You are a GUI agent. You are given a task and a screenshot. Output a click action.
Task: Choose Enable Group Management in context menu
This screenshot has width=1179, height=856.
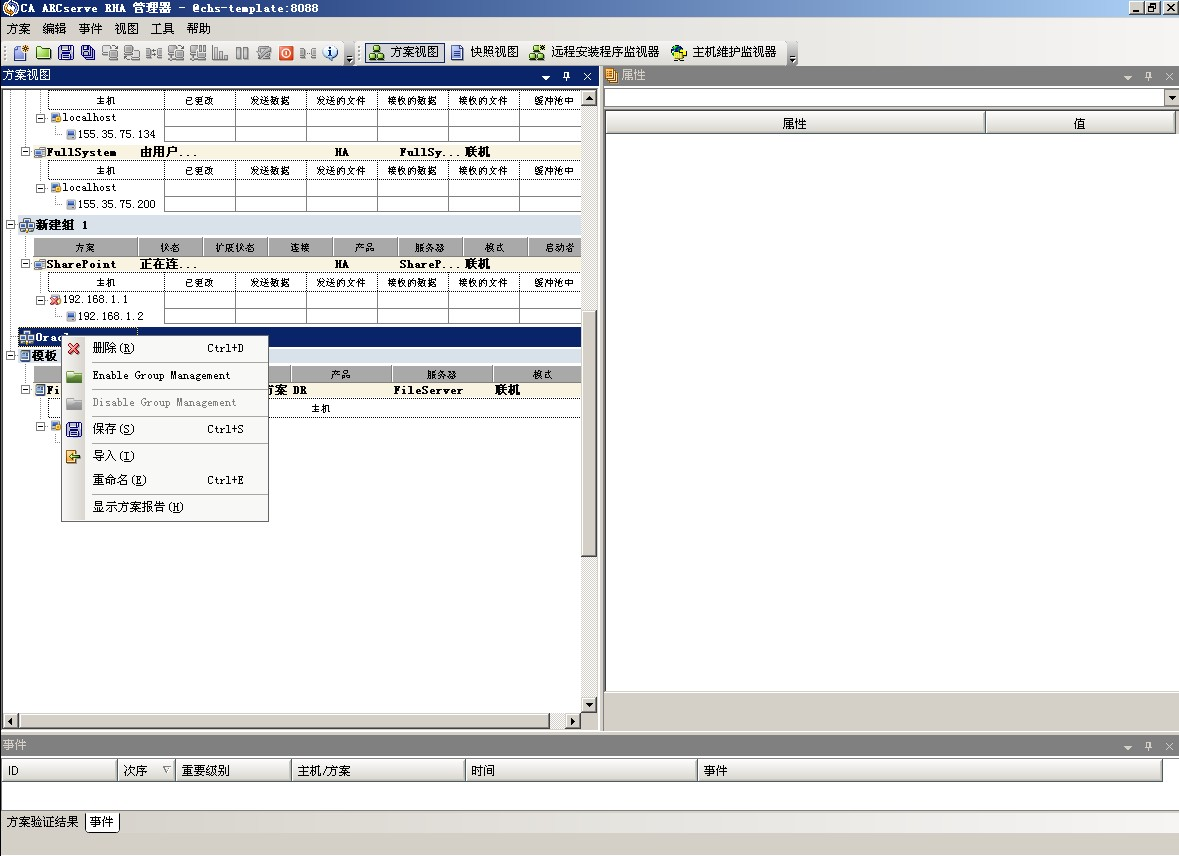pos(161,376)
